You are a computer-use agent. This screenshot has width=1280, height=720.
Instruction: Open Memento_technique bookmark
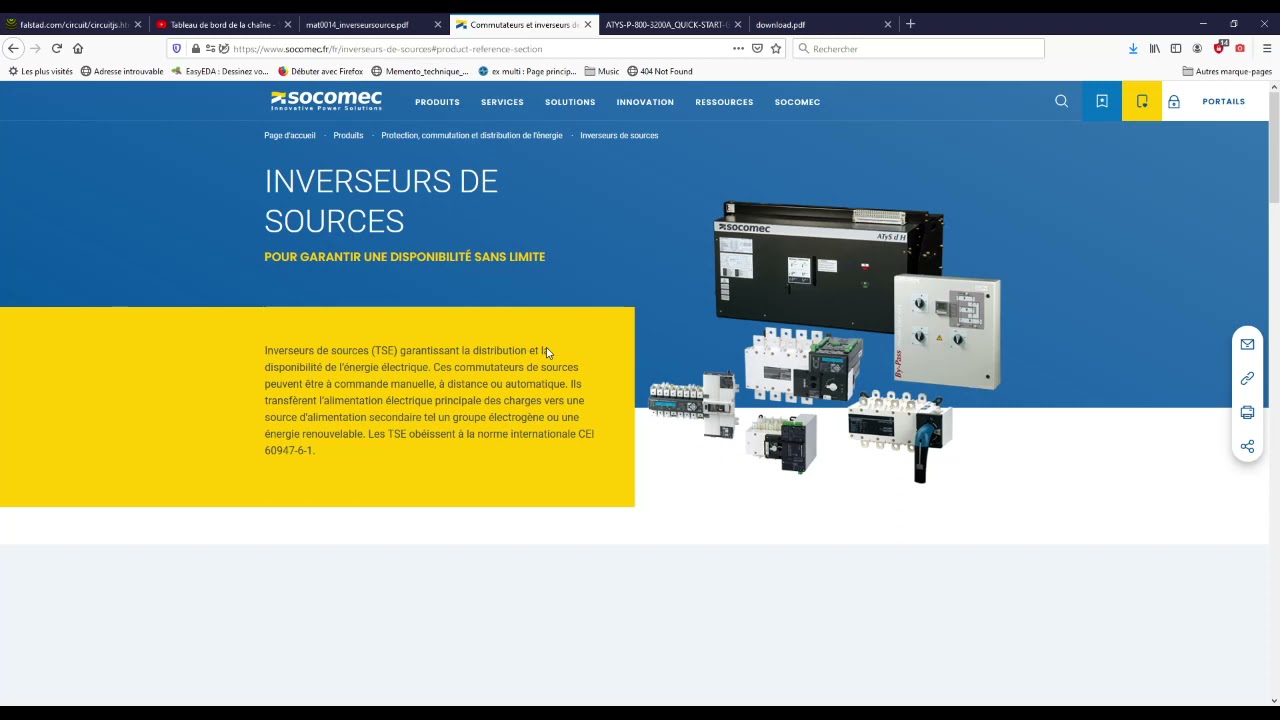[x=419, y=71]
